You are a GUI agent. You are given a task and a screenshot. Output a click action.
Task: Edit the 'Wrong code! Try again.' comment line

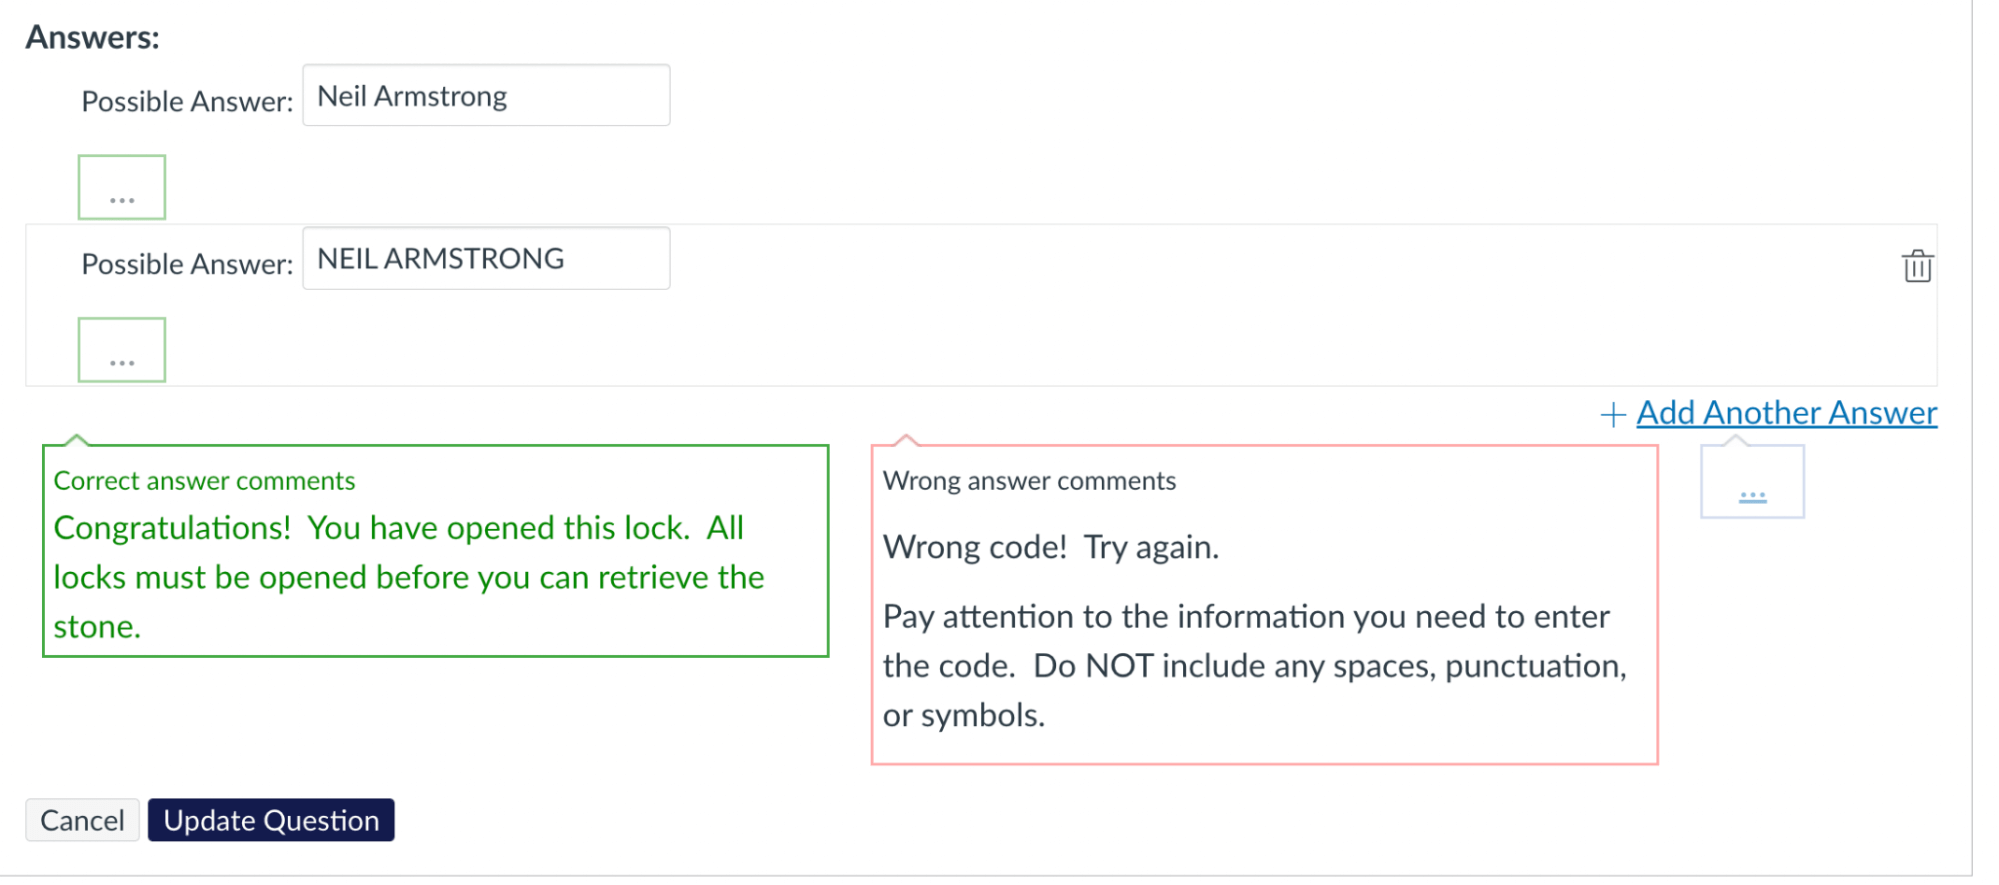pos(1050,547)
